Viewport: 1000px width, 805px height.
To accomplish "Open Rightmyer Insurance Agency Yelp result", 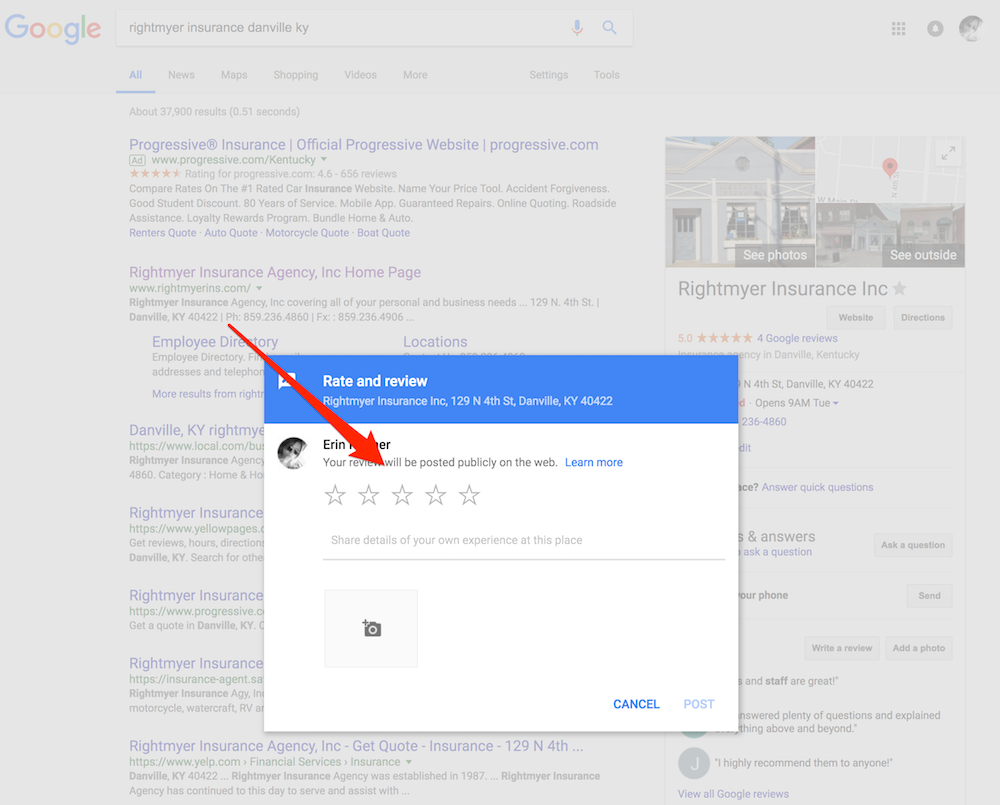I will coord(356,746).
